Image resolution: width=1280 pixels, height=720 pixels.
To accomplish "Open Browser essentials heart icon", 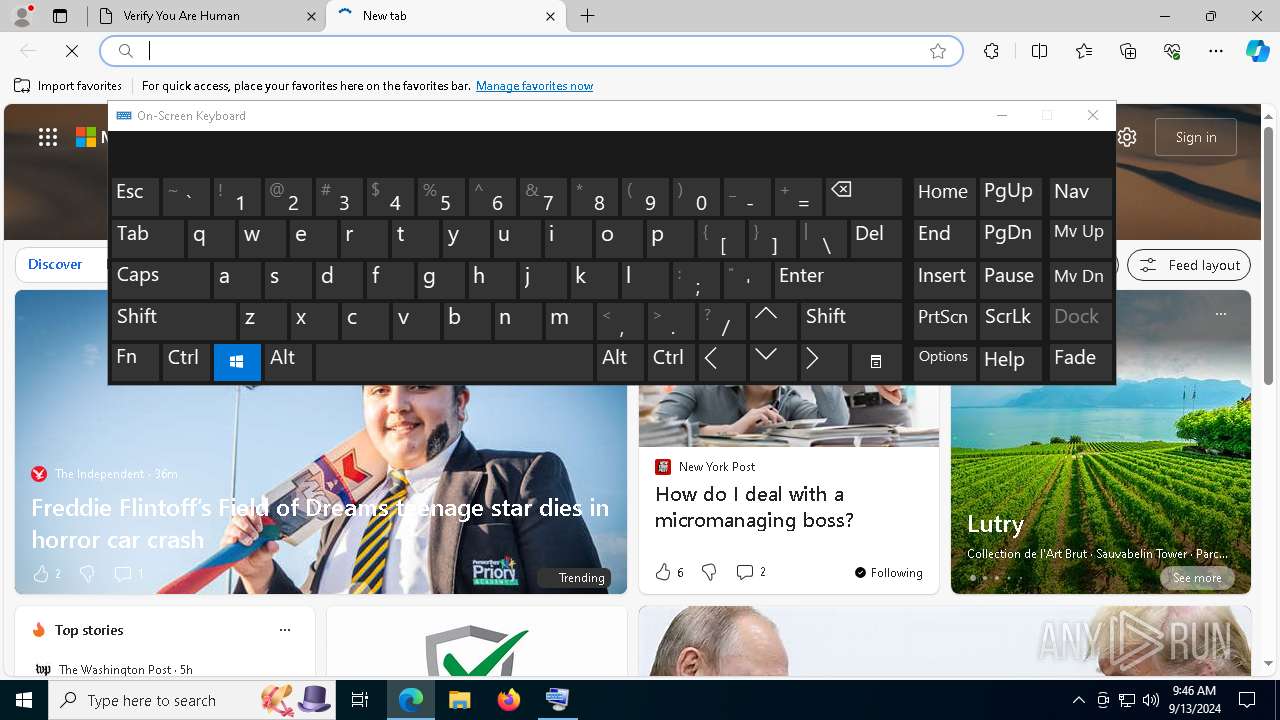I will pyautogui.click(x=1172, y=51).
